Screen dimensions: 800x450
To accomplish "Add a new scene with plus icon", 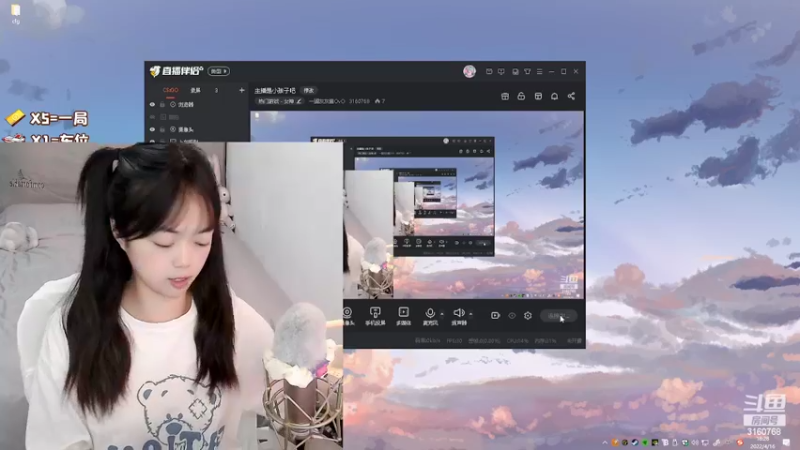I will [x=241, y=90].
